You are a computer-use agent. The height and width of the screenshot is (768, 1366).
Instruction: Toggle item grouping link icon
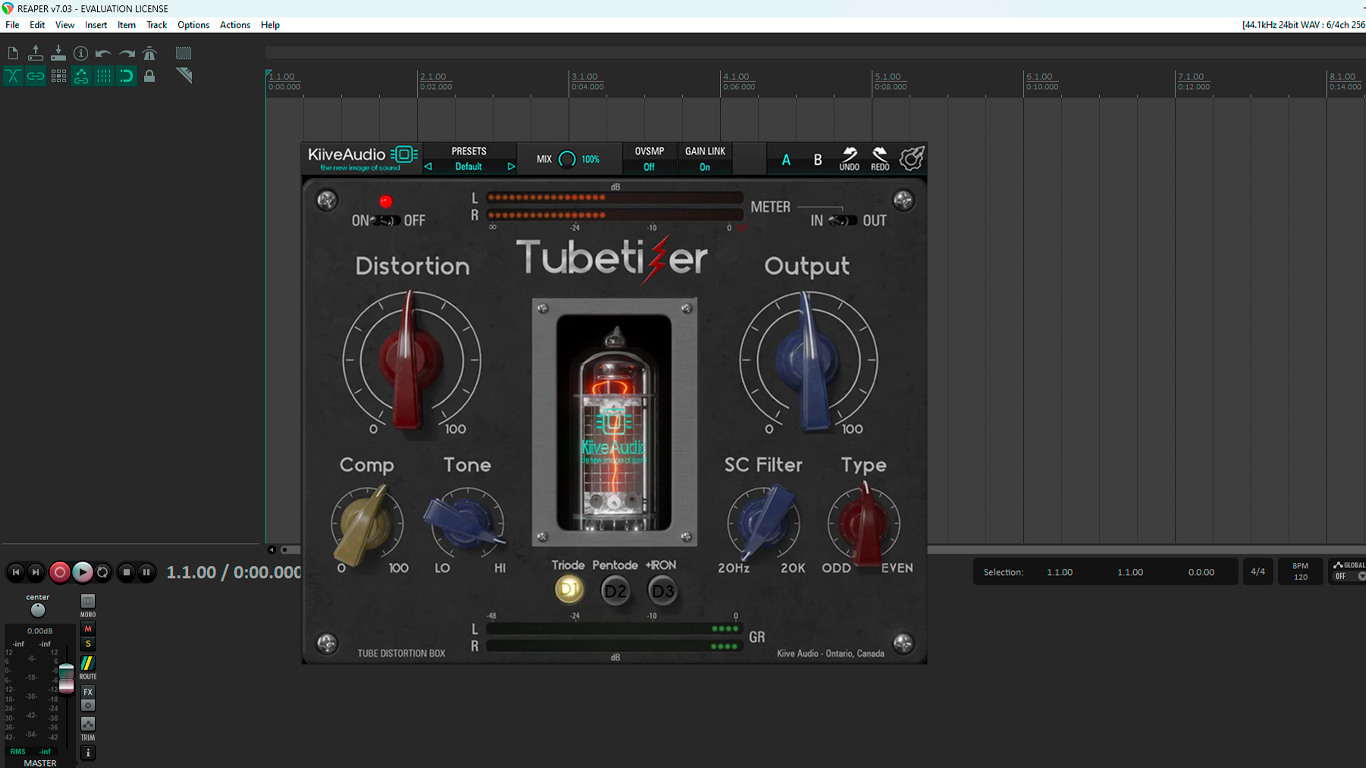[36, 76]
